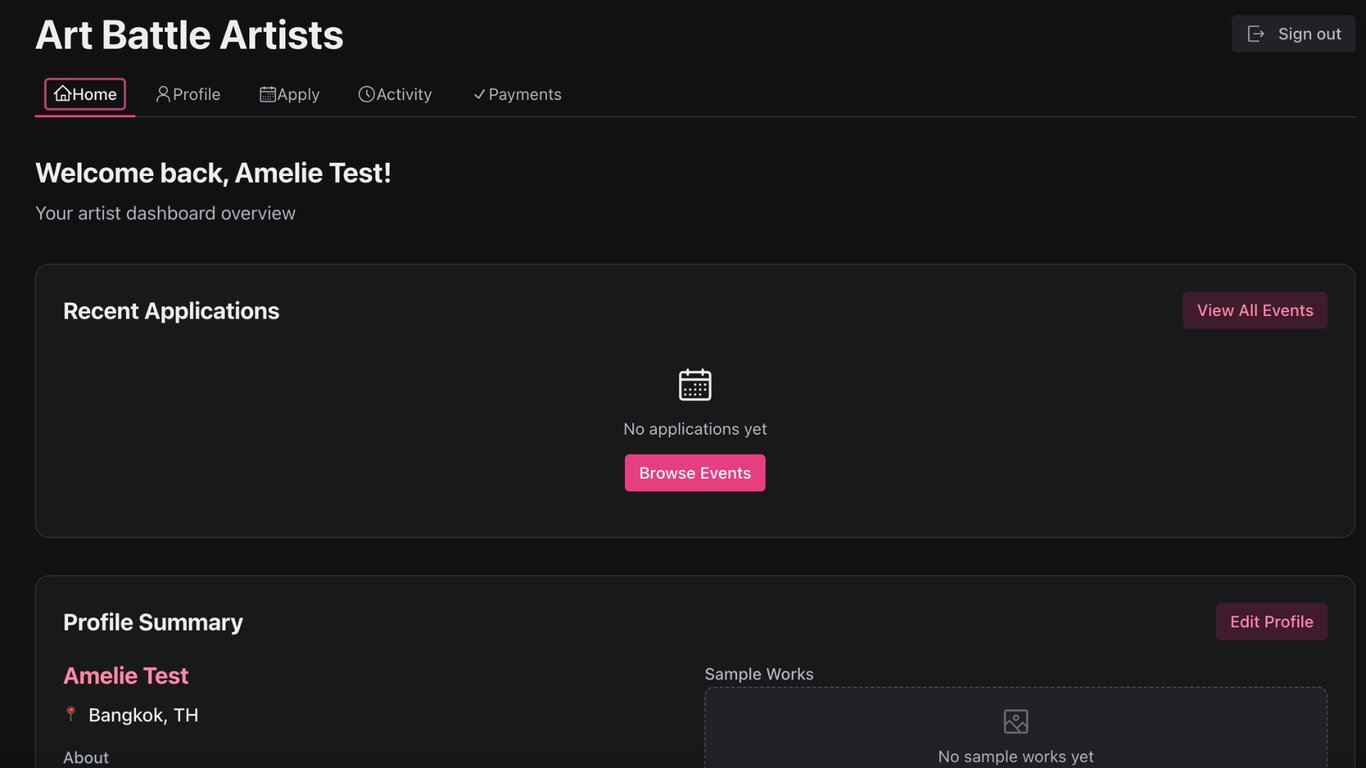The width and height of the screenshot is (1366, 768).
Task: Click the About label
Action: click(86, 758)
